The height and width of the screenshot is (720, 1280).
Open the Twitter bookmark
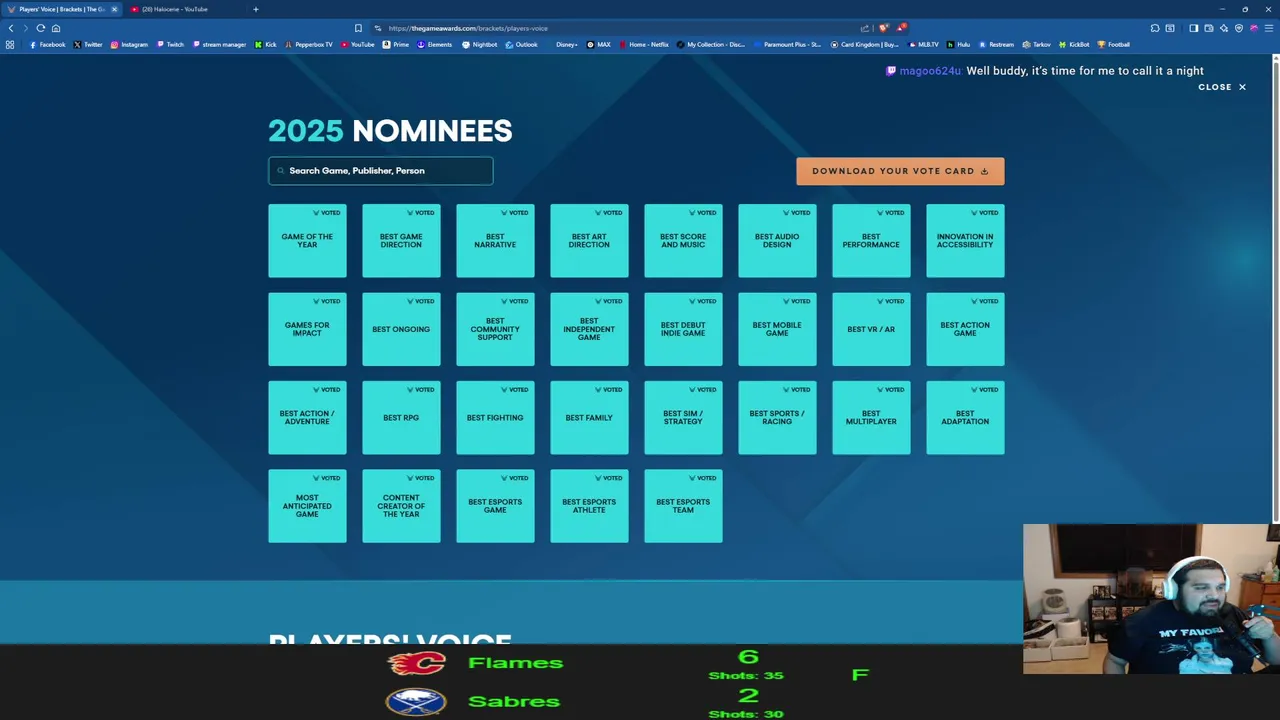click(87, 44)
